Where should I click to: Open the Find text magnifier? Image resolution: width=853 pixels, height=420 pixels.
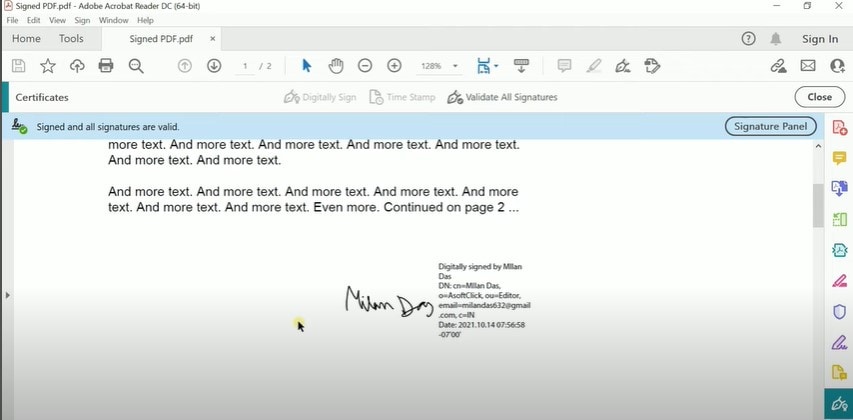click(136, 66)
